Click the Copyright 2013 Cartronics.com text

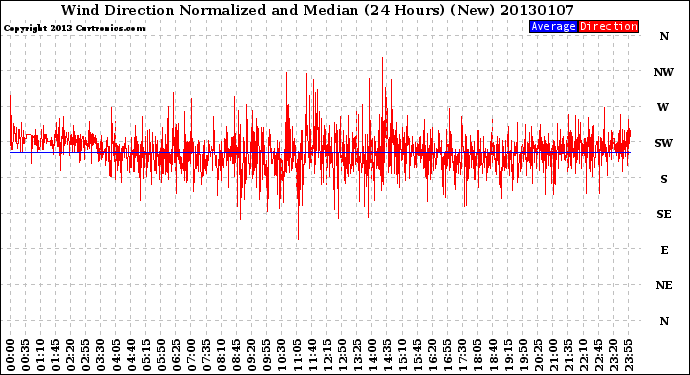coord(74,28)
